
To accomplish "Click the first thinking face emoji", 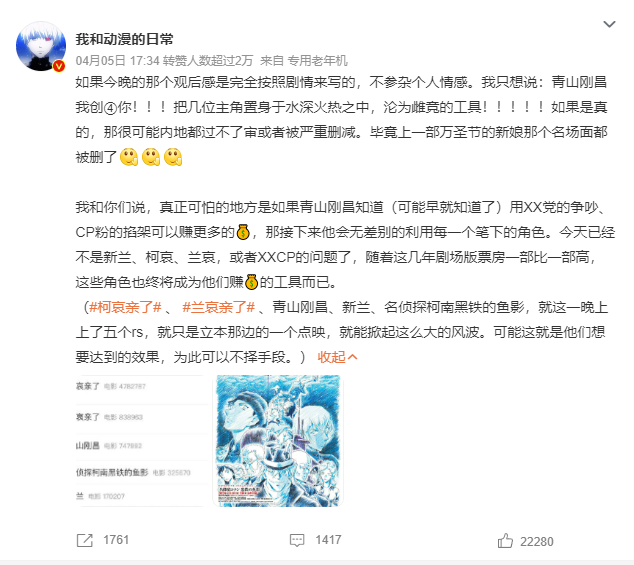I will pos(129,157).
